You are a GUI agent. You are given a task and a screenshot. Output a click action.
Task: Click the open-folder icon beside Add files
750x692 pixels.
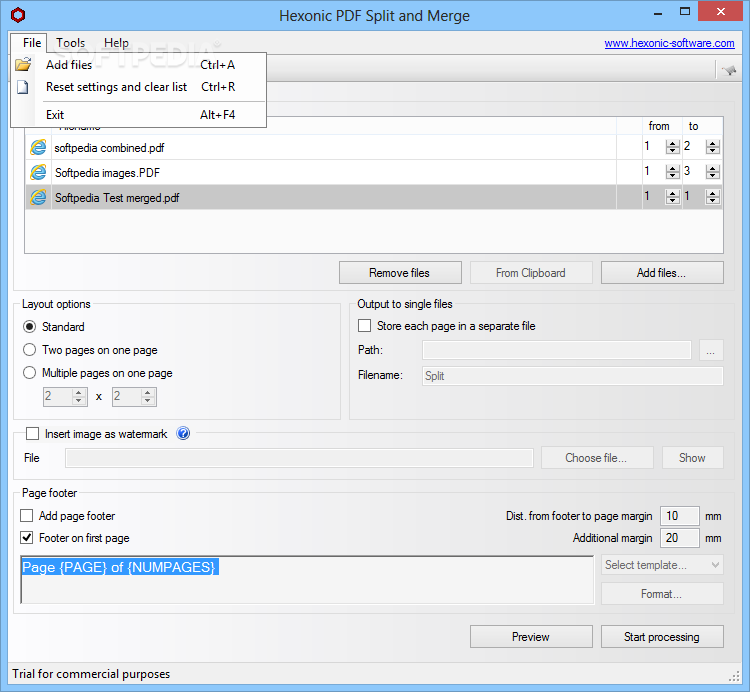coord(23,64)
